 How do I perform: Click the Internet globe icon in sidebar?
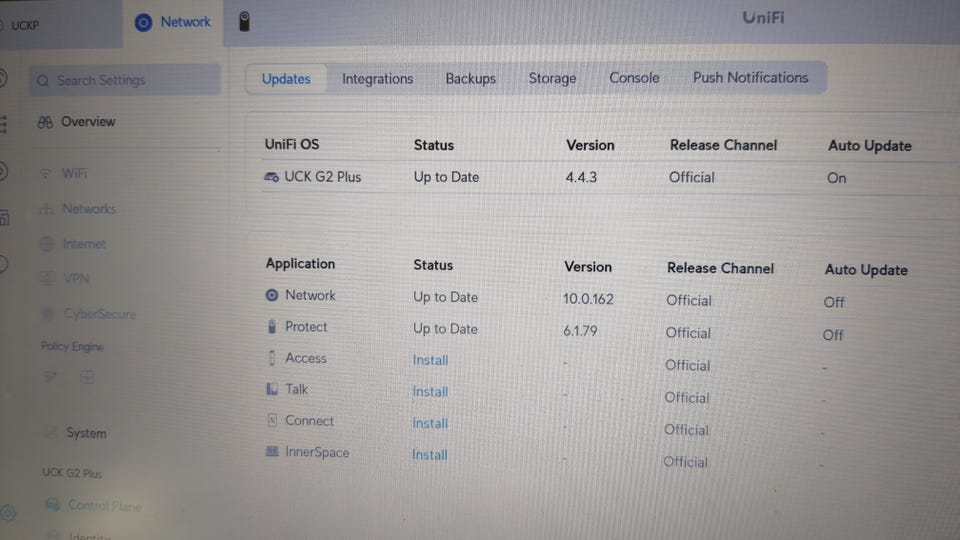click(45, 244)
